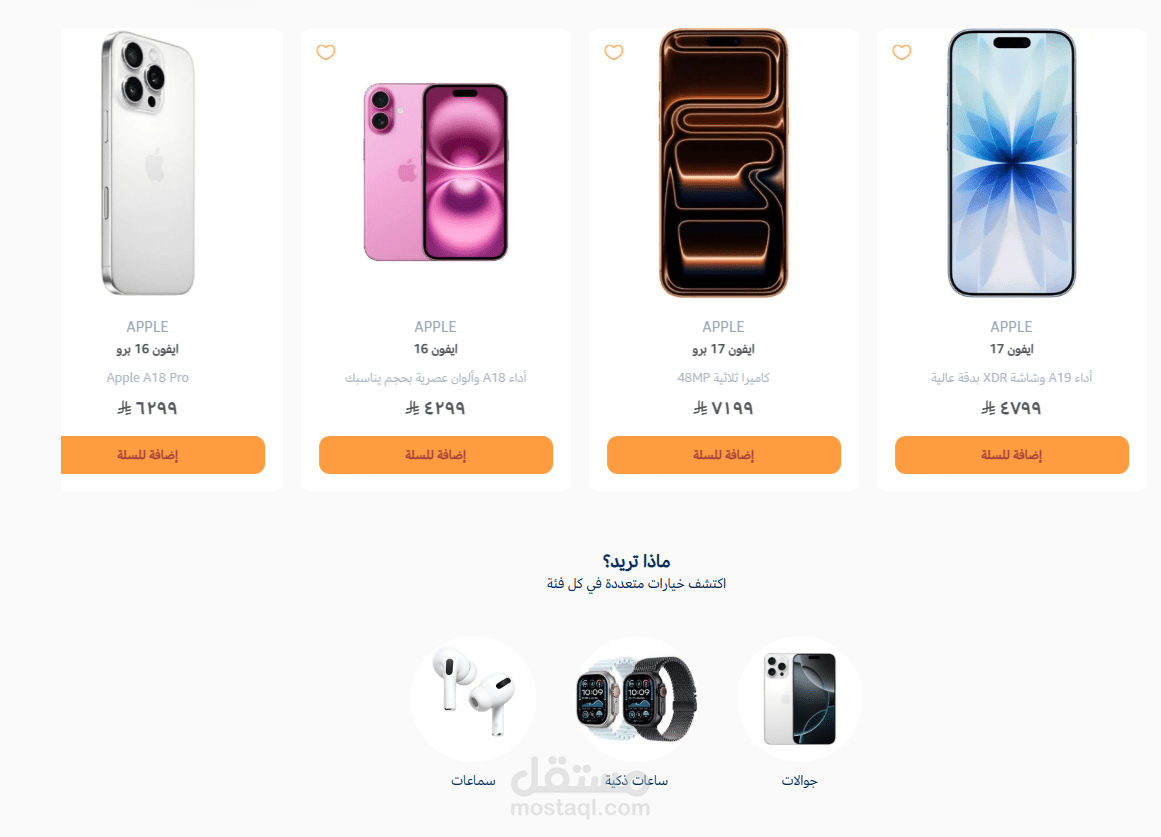Toggle wishlist heart on iPhone 17 Pro card
This screenshot has width=1161, height=837.
pos(614,52)
